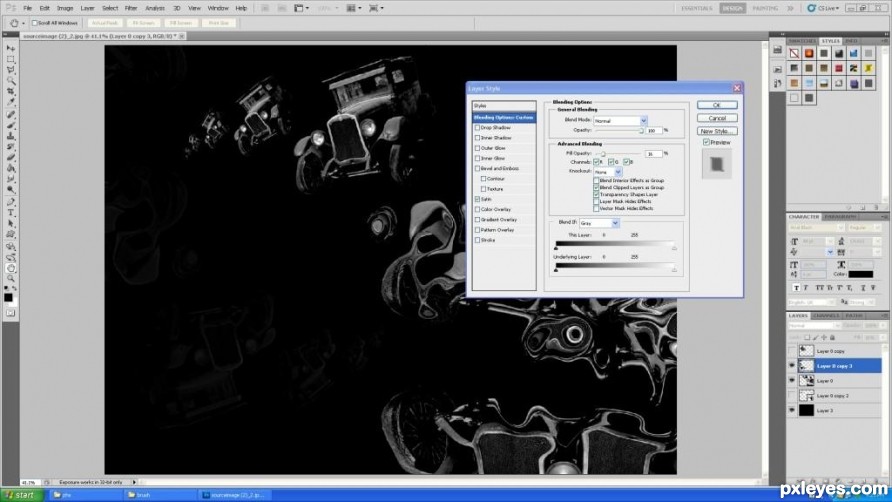Open the Layers panel blend mode dropdown
Viewport: 892px width, 502px height.
click(x=814, y=326)
